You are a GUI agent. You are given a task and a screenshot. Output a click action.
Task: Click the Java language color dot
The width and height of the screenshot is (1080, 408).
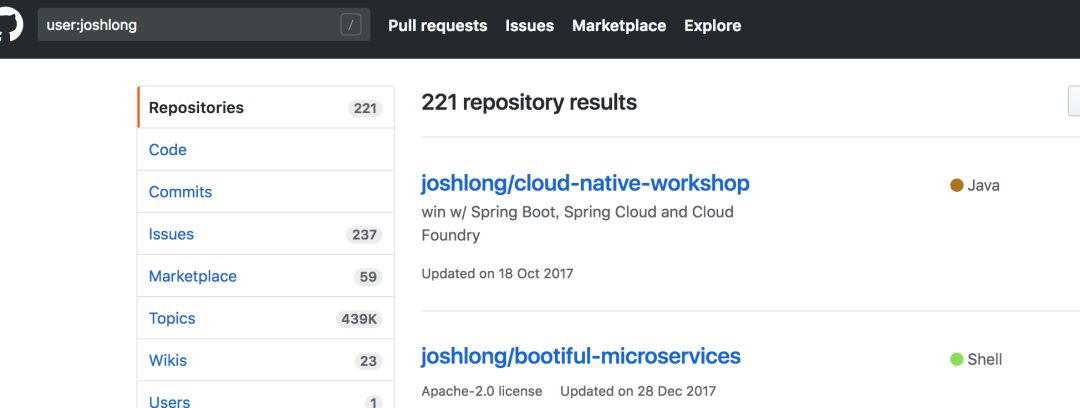pyautogui.click(x=956, y=185)
